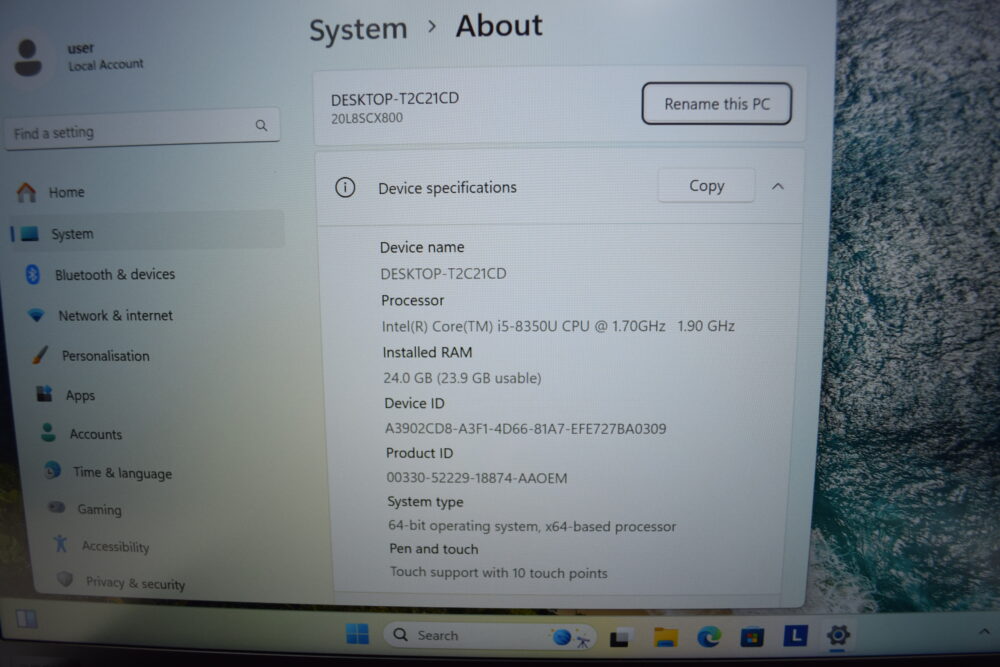Launch File Explorer from the taskbar
The height and width of the screenshot is (667, 1000).
coord(665,636)
